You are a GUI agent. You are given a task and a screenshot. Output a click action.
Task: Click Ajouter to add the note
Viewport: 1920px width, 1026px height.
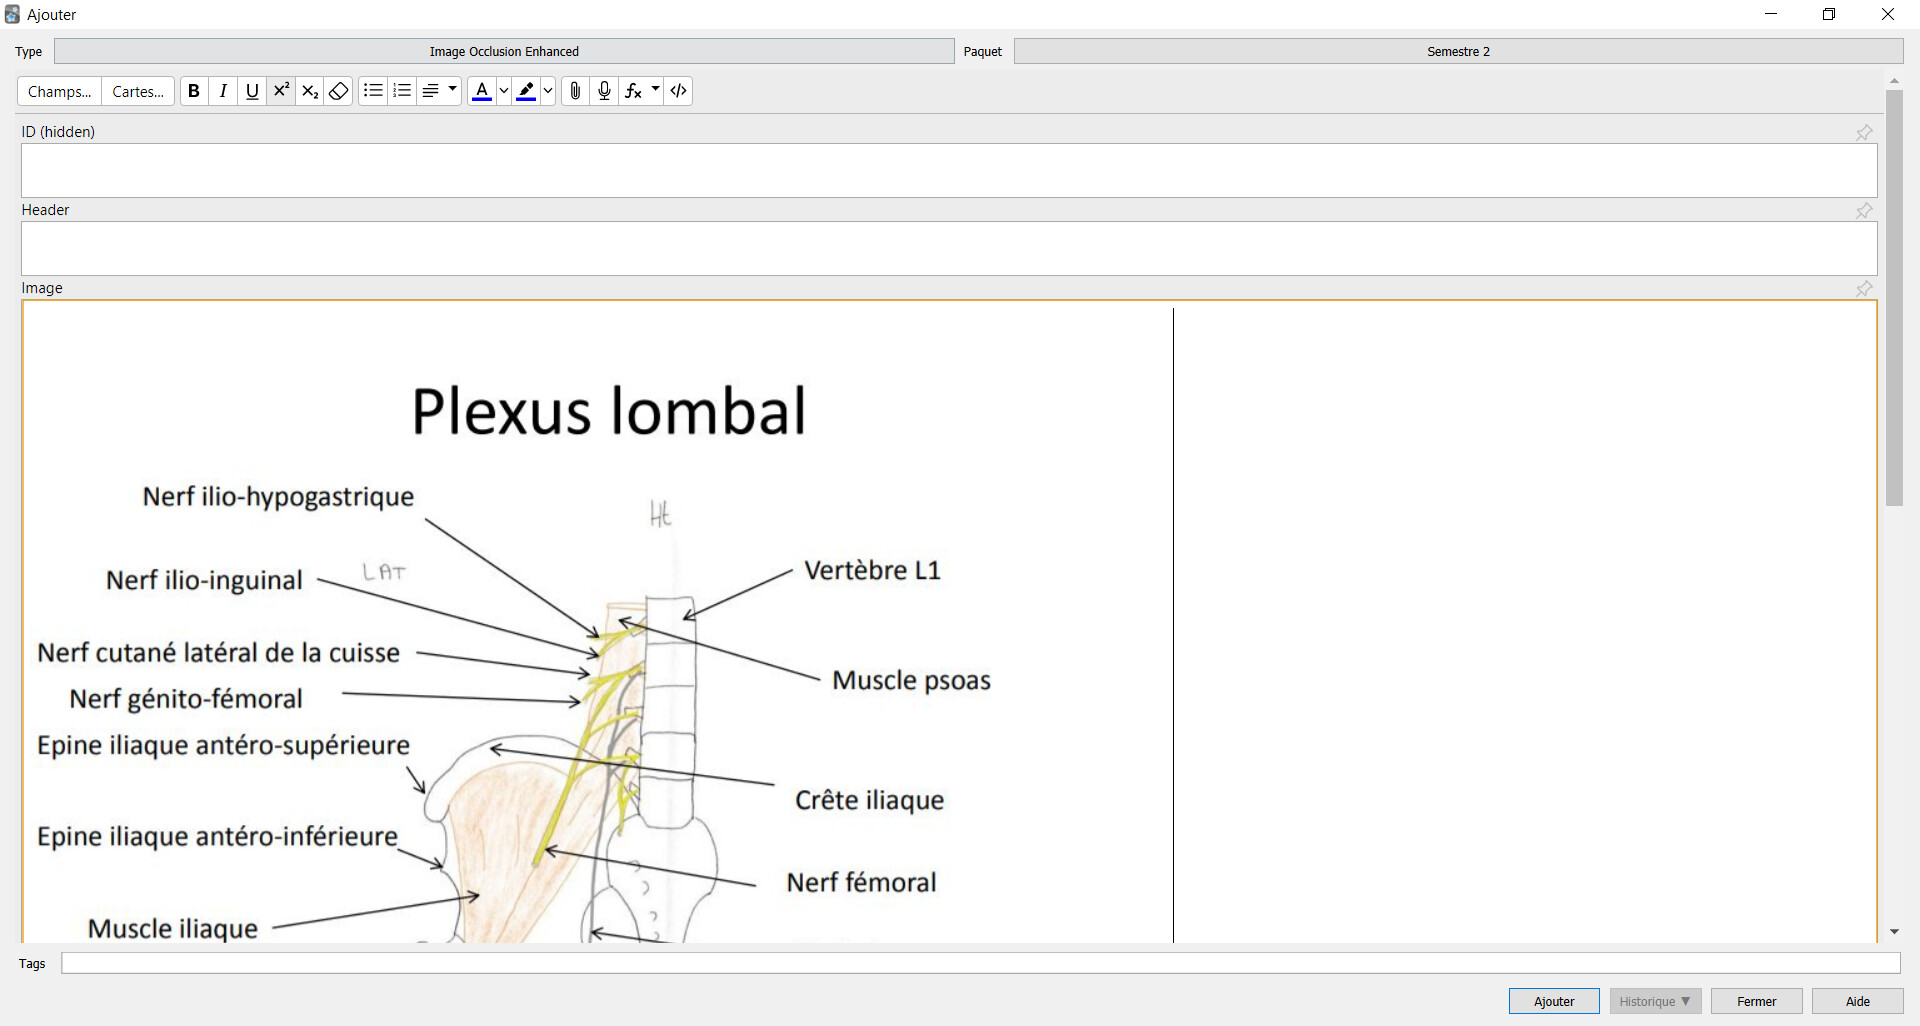1554,1001
